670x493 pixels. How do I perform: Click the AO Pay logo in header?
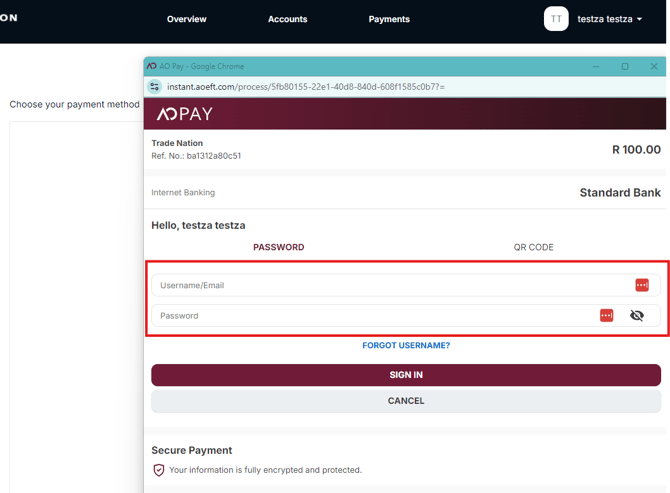coord(184,114)
